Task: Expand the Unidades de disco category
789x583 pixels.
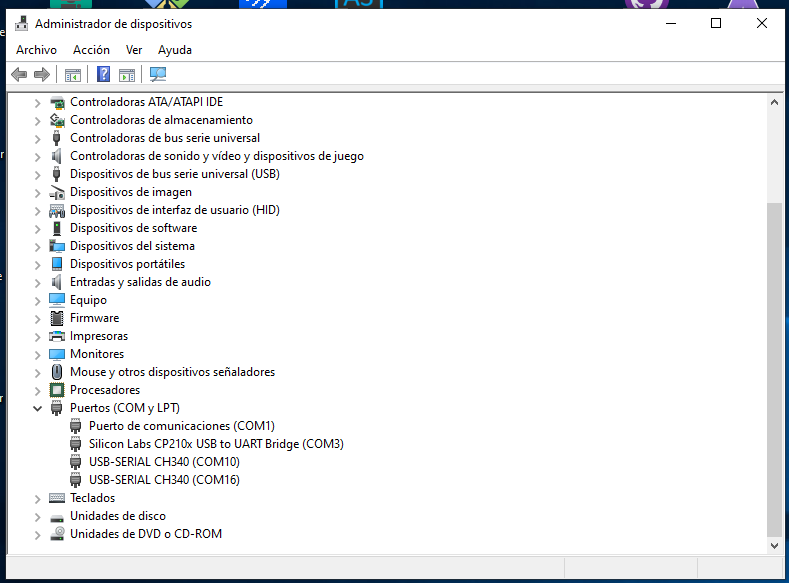Action: click(x=38, y=516)
